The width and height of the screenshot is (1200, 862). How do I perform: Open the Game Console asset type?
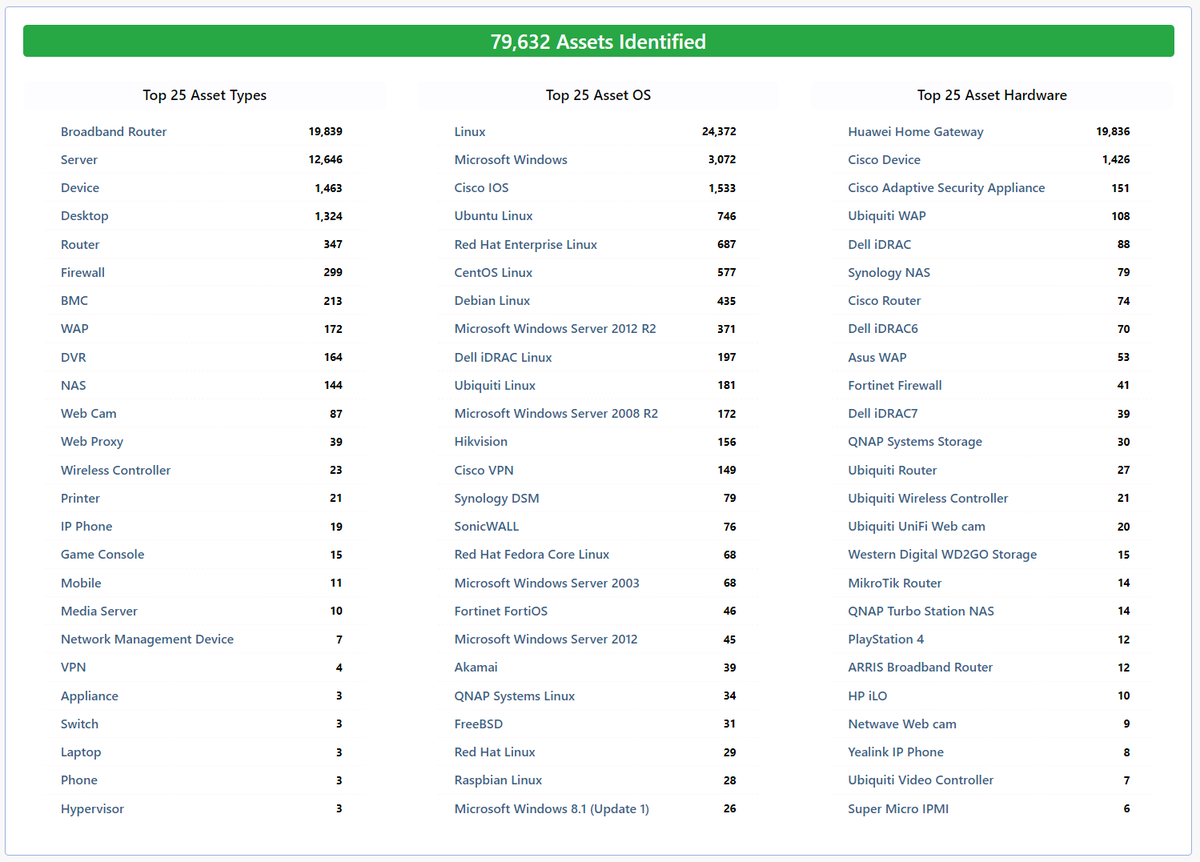103,555
